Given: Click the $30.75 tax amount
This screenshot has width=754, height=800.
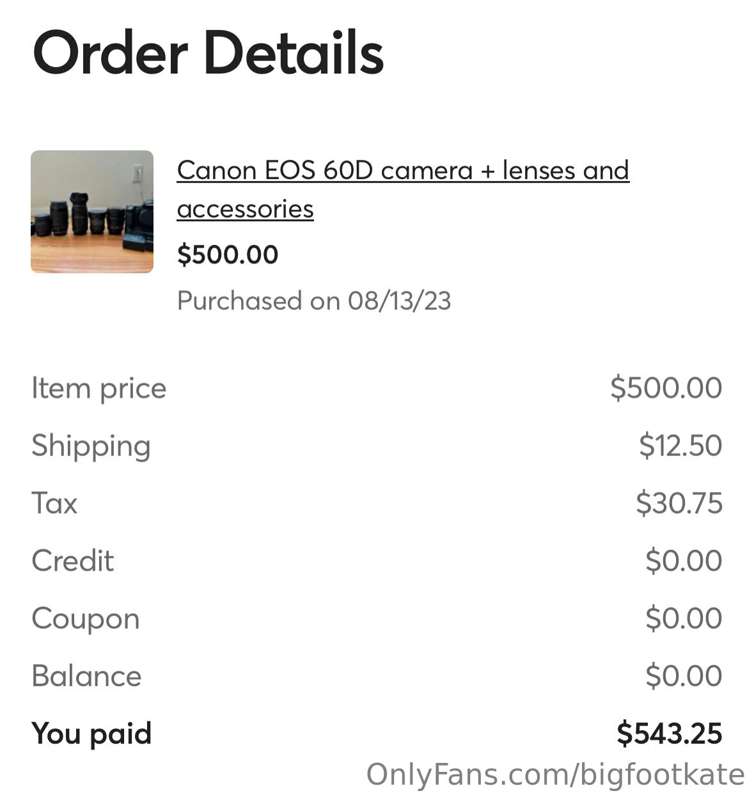Looking at the screenshot, I should (679, 503).
